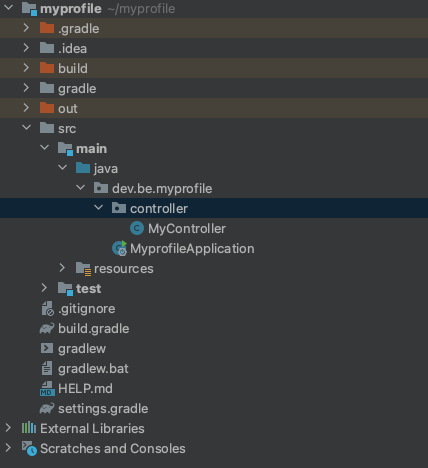This screenshot has height=468, width=428.
Task: Click the HELP.md markdown icon
Action: (x=47, y=389)
